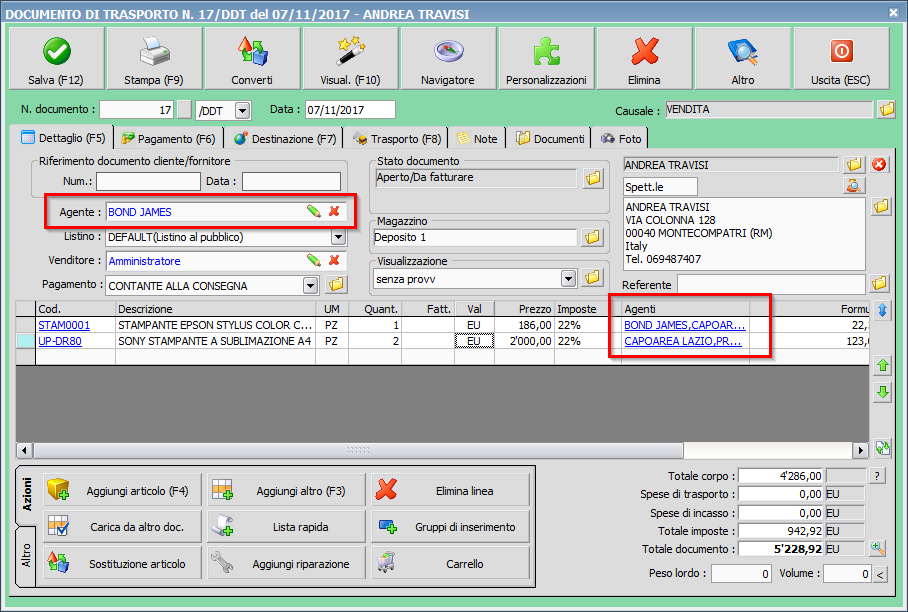The height and width of the screenshot is (612, 908).
Task: Click the ? button beside Totale corpo
Action: (x=877, y=476)
